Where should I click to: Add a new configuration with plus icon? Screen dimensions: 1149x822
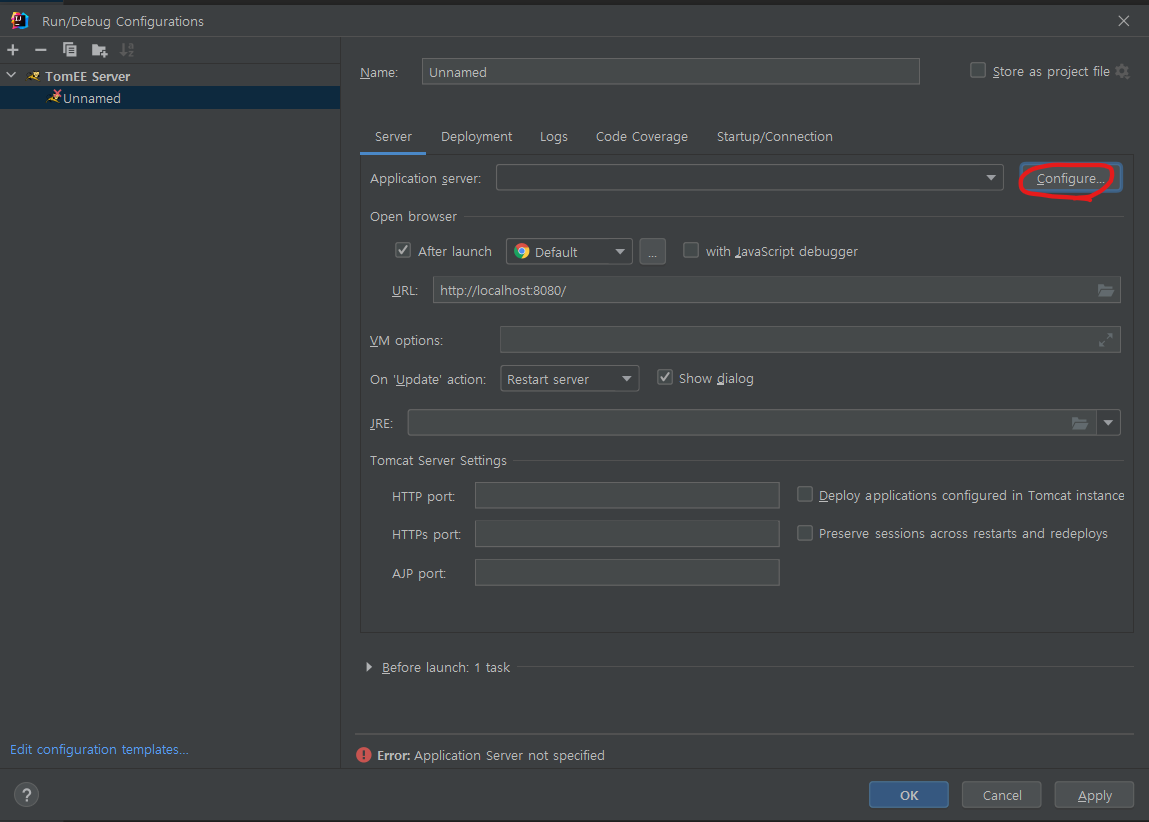(x=13, y=50)
